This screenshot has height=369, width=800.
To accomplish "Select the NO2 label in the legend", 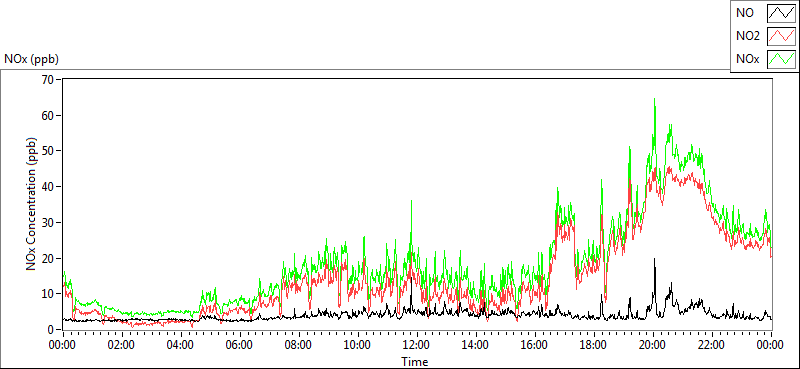I will pos(748,36).
